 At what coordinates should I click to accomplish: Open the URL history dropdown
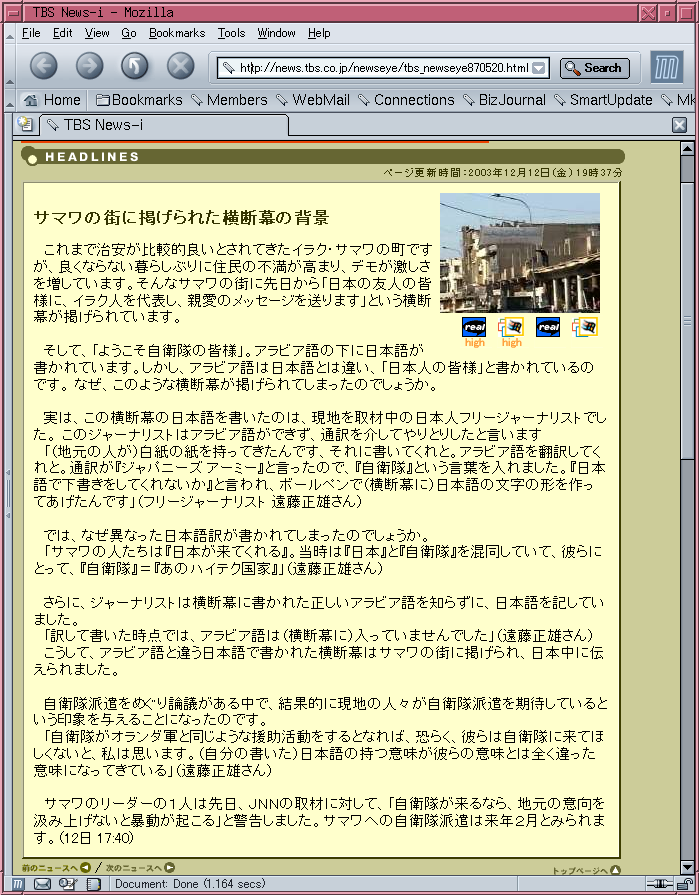coord(539,68)
